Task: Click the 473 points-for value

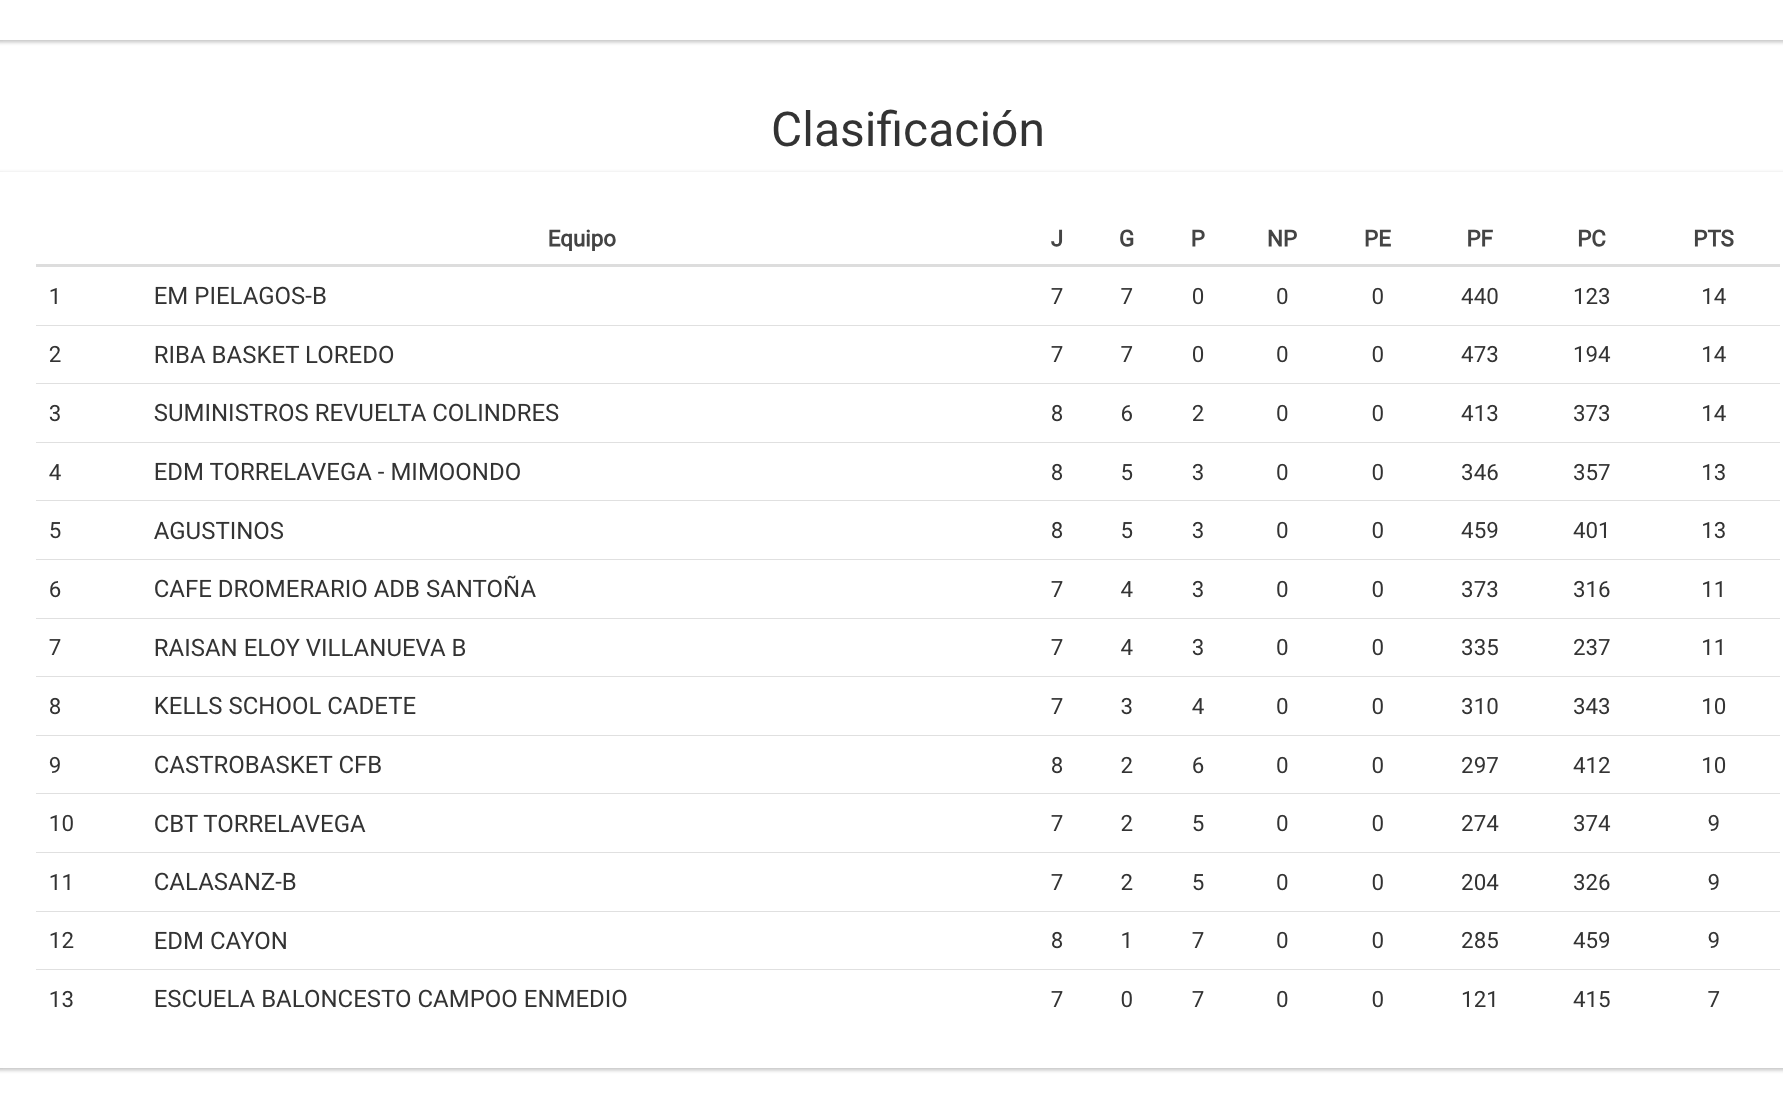Action: coord(1479,355)
